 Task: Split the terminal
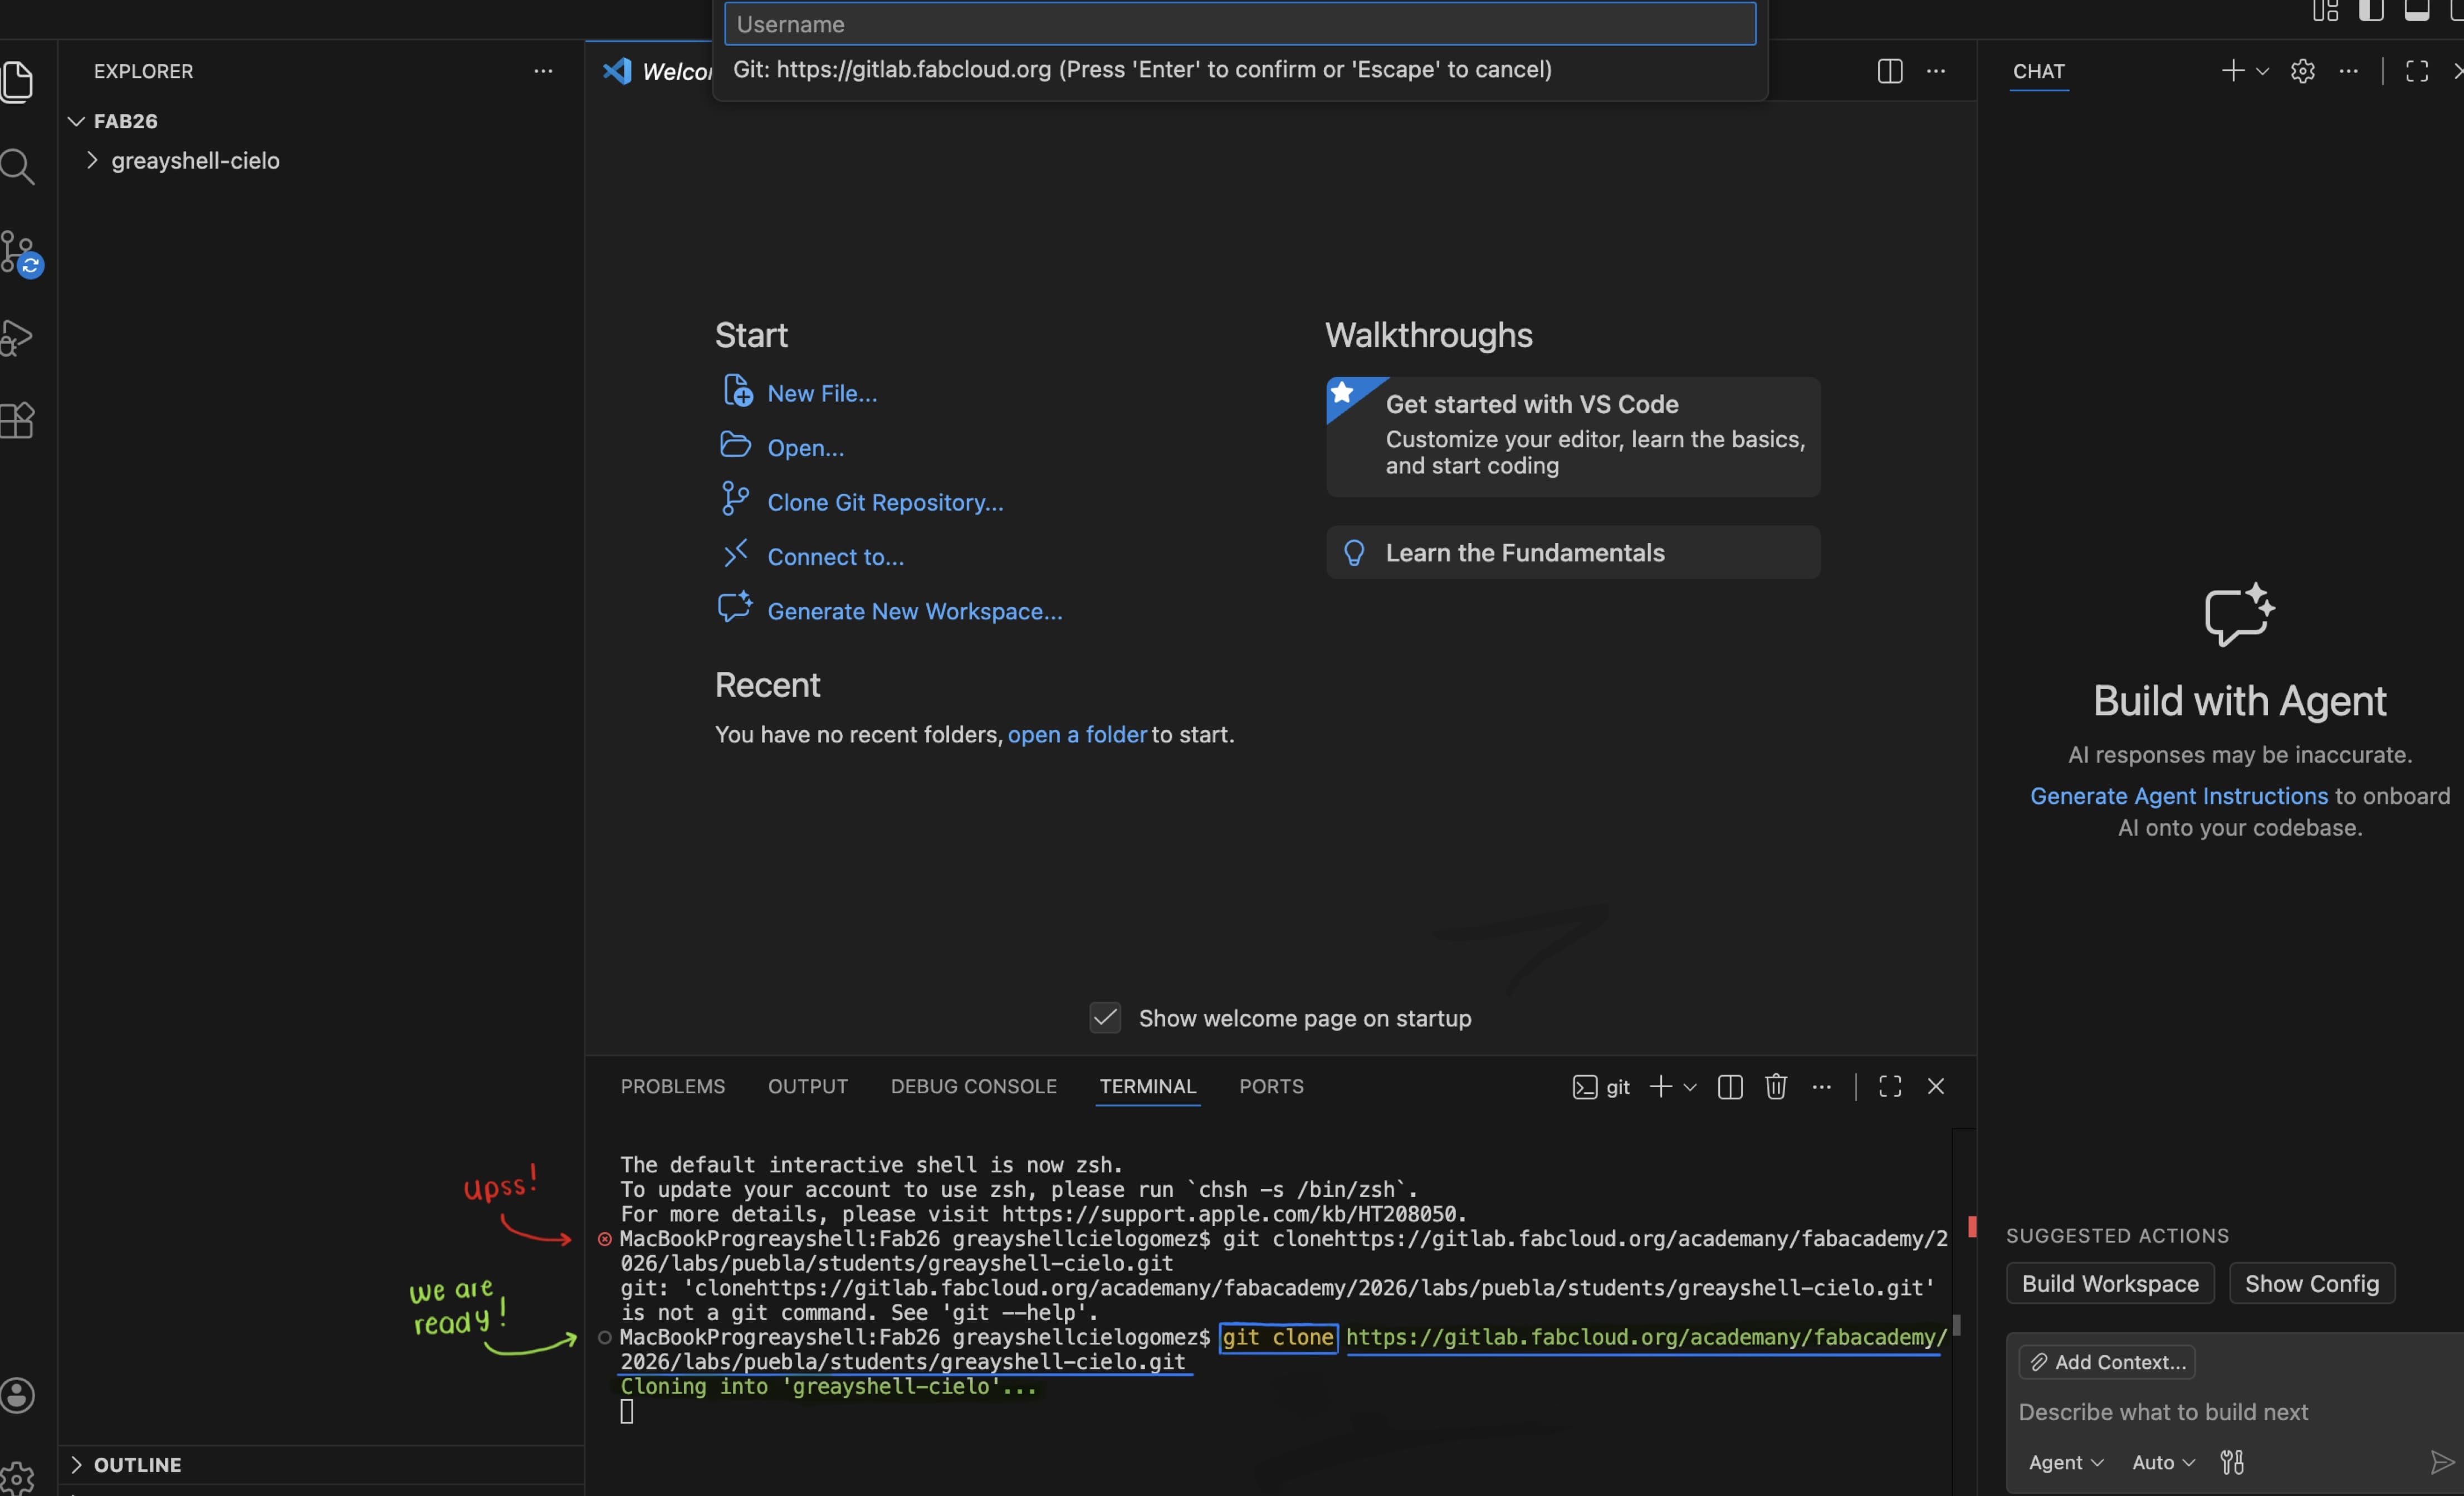pos(1730,1087)
